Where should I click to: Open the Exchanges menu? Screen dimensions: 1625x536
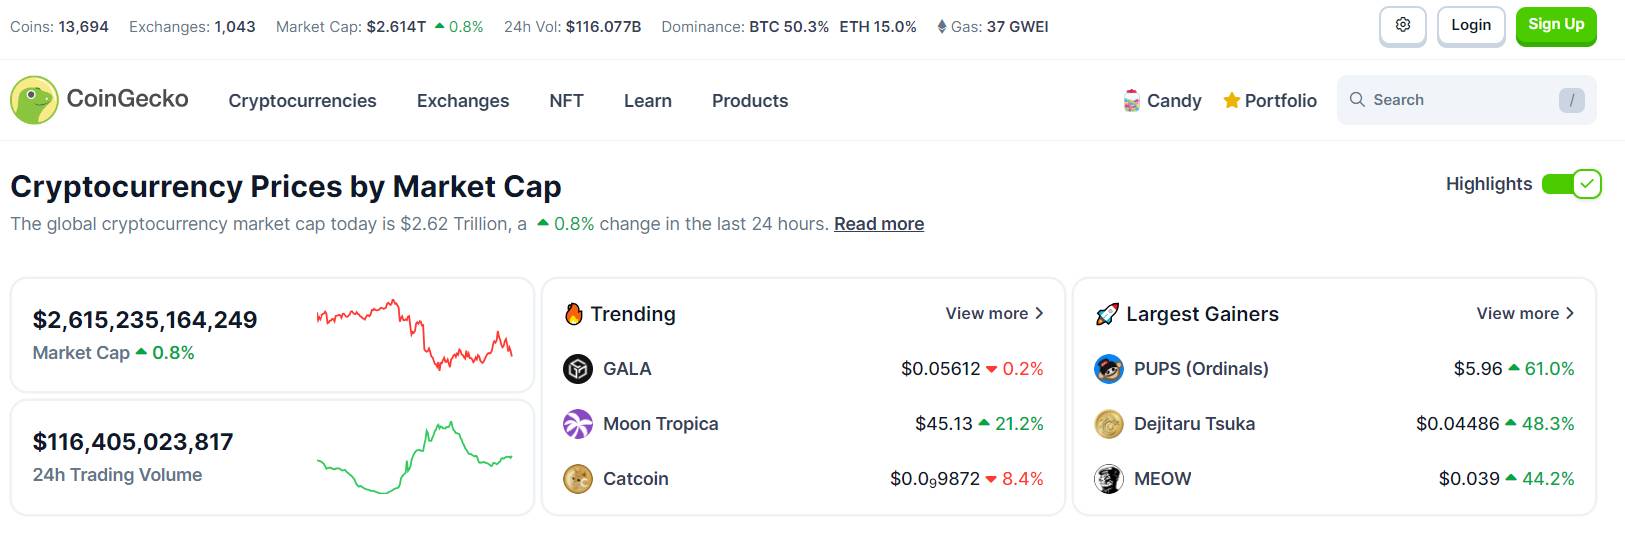[x=463, y=101]
